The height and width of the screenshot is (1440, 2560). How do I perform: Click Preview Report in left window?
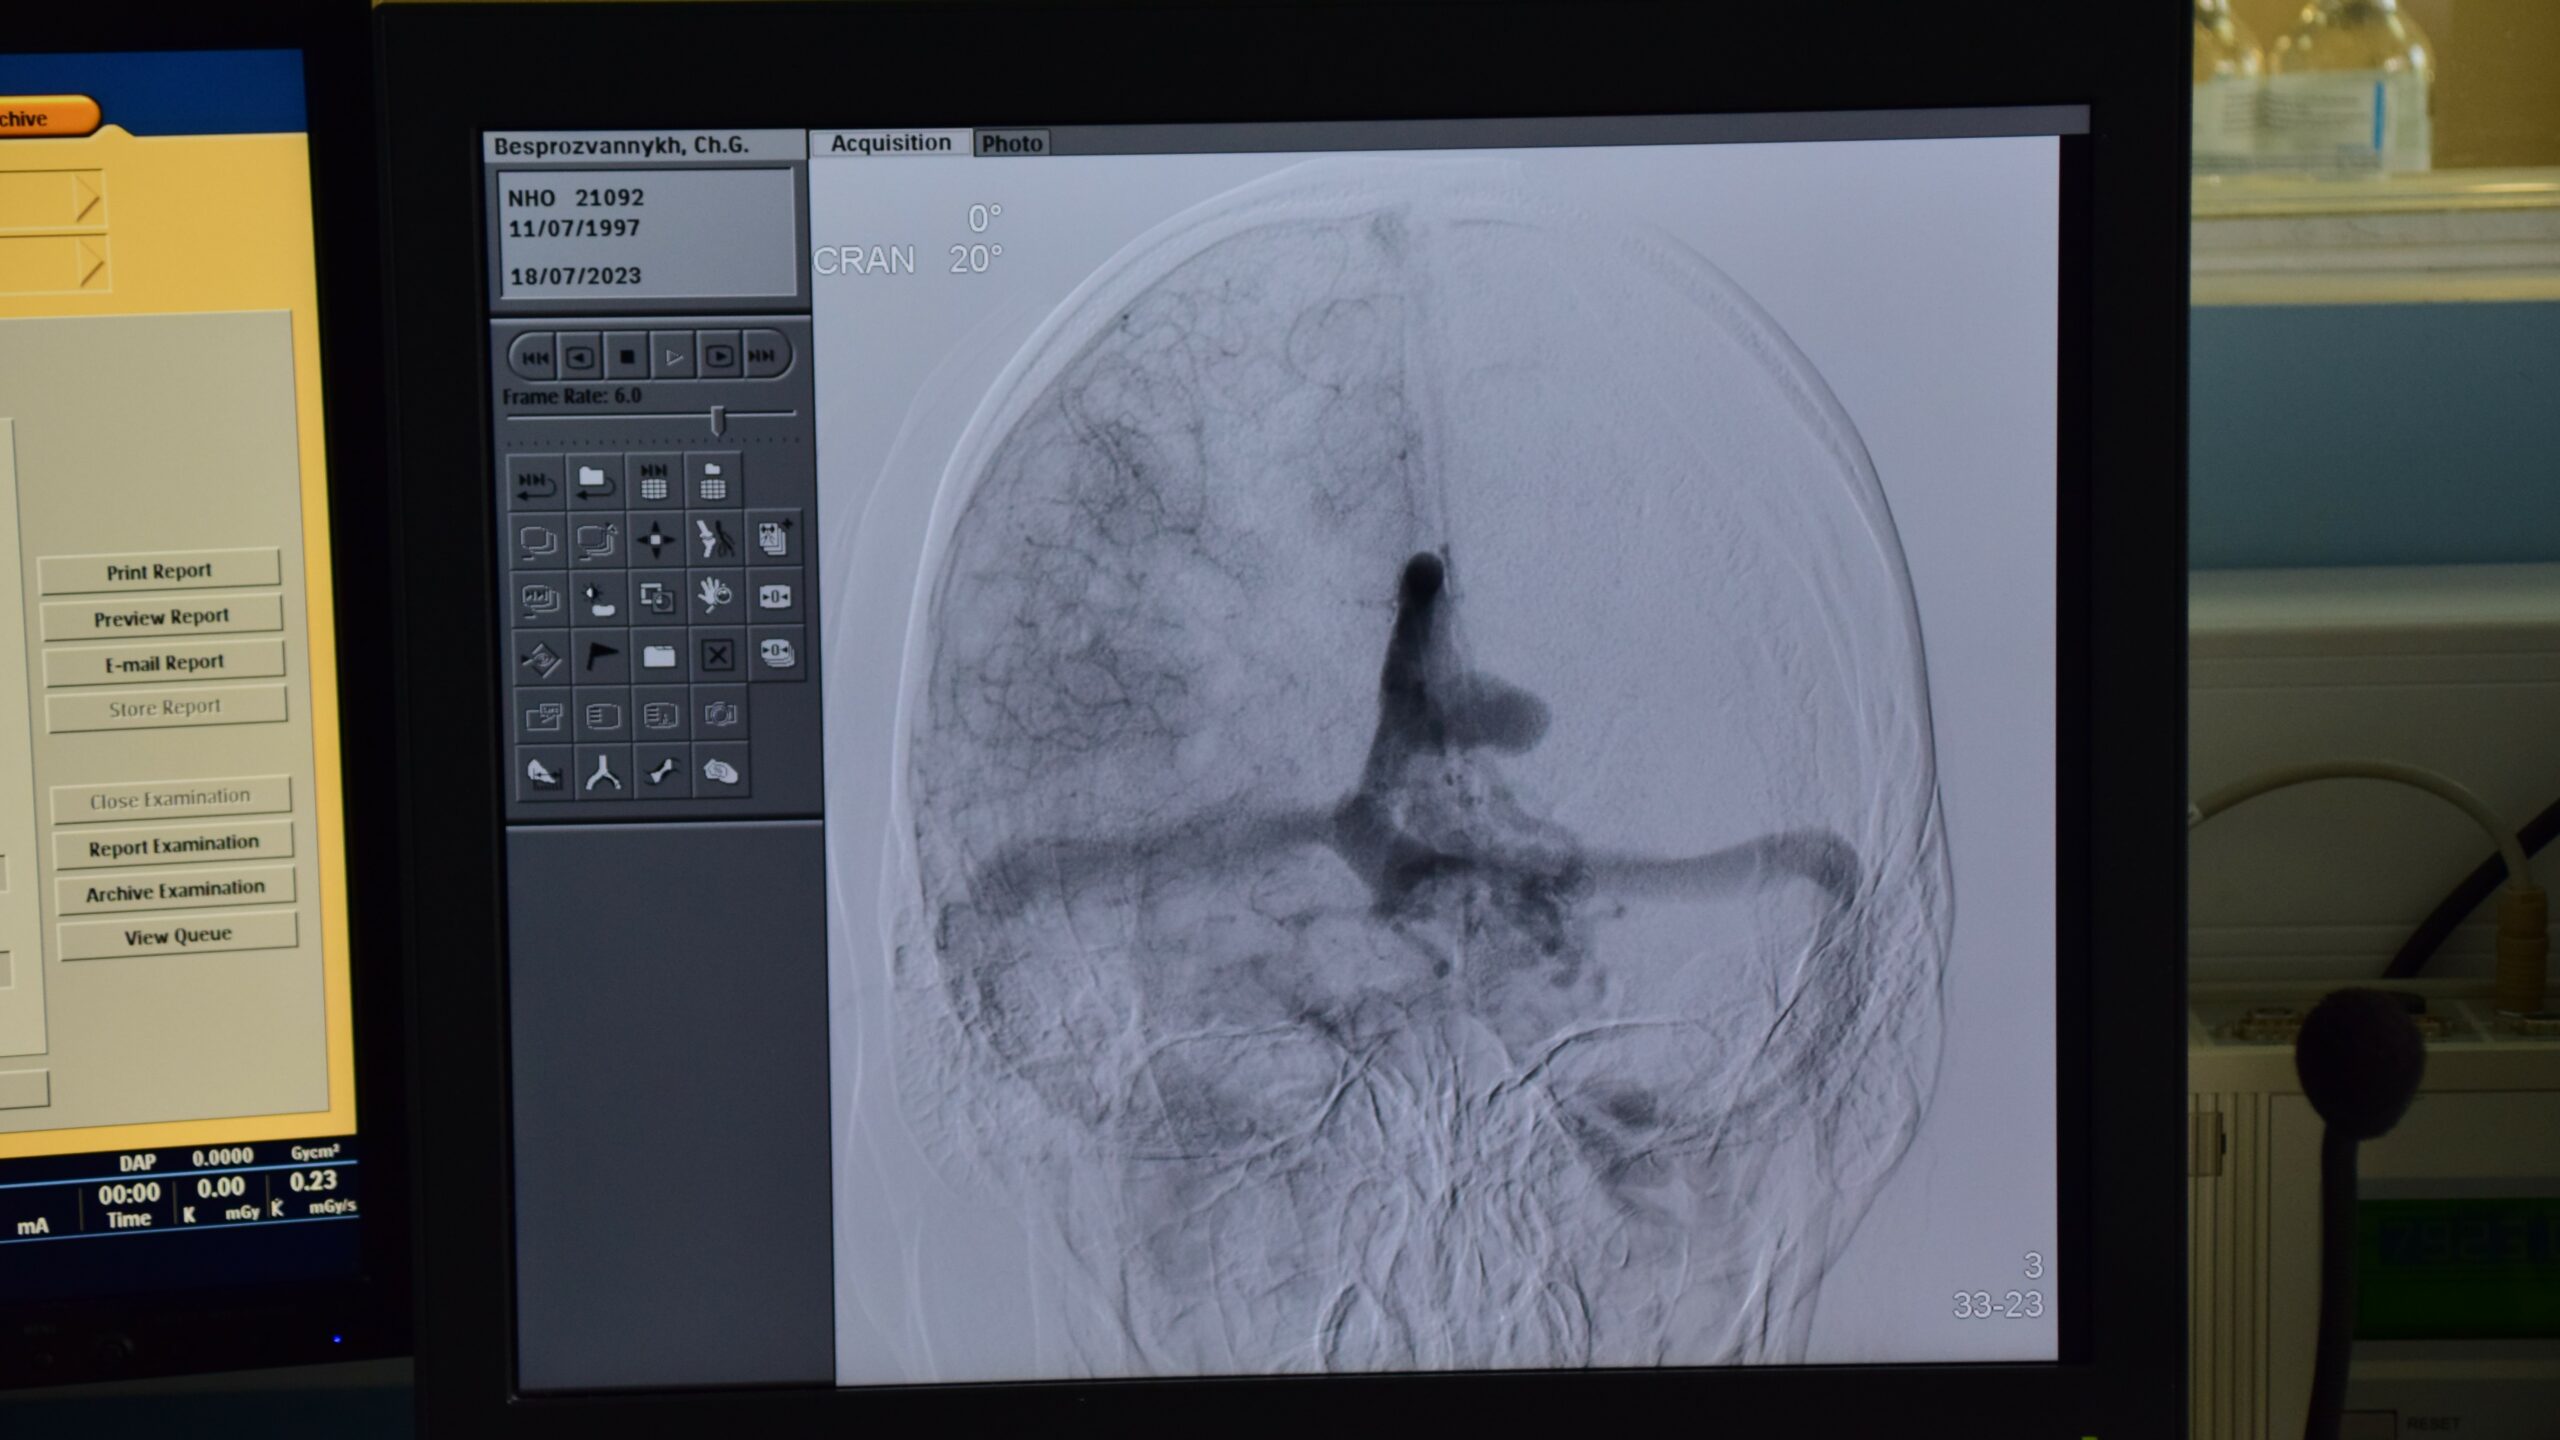(162, 617)
